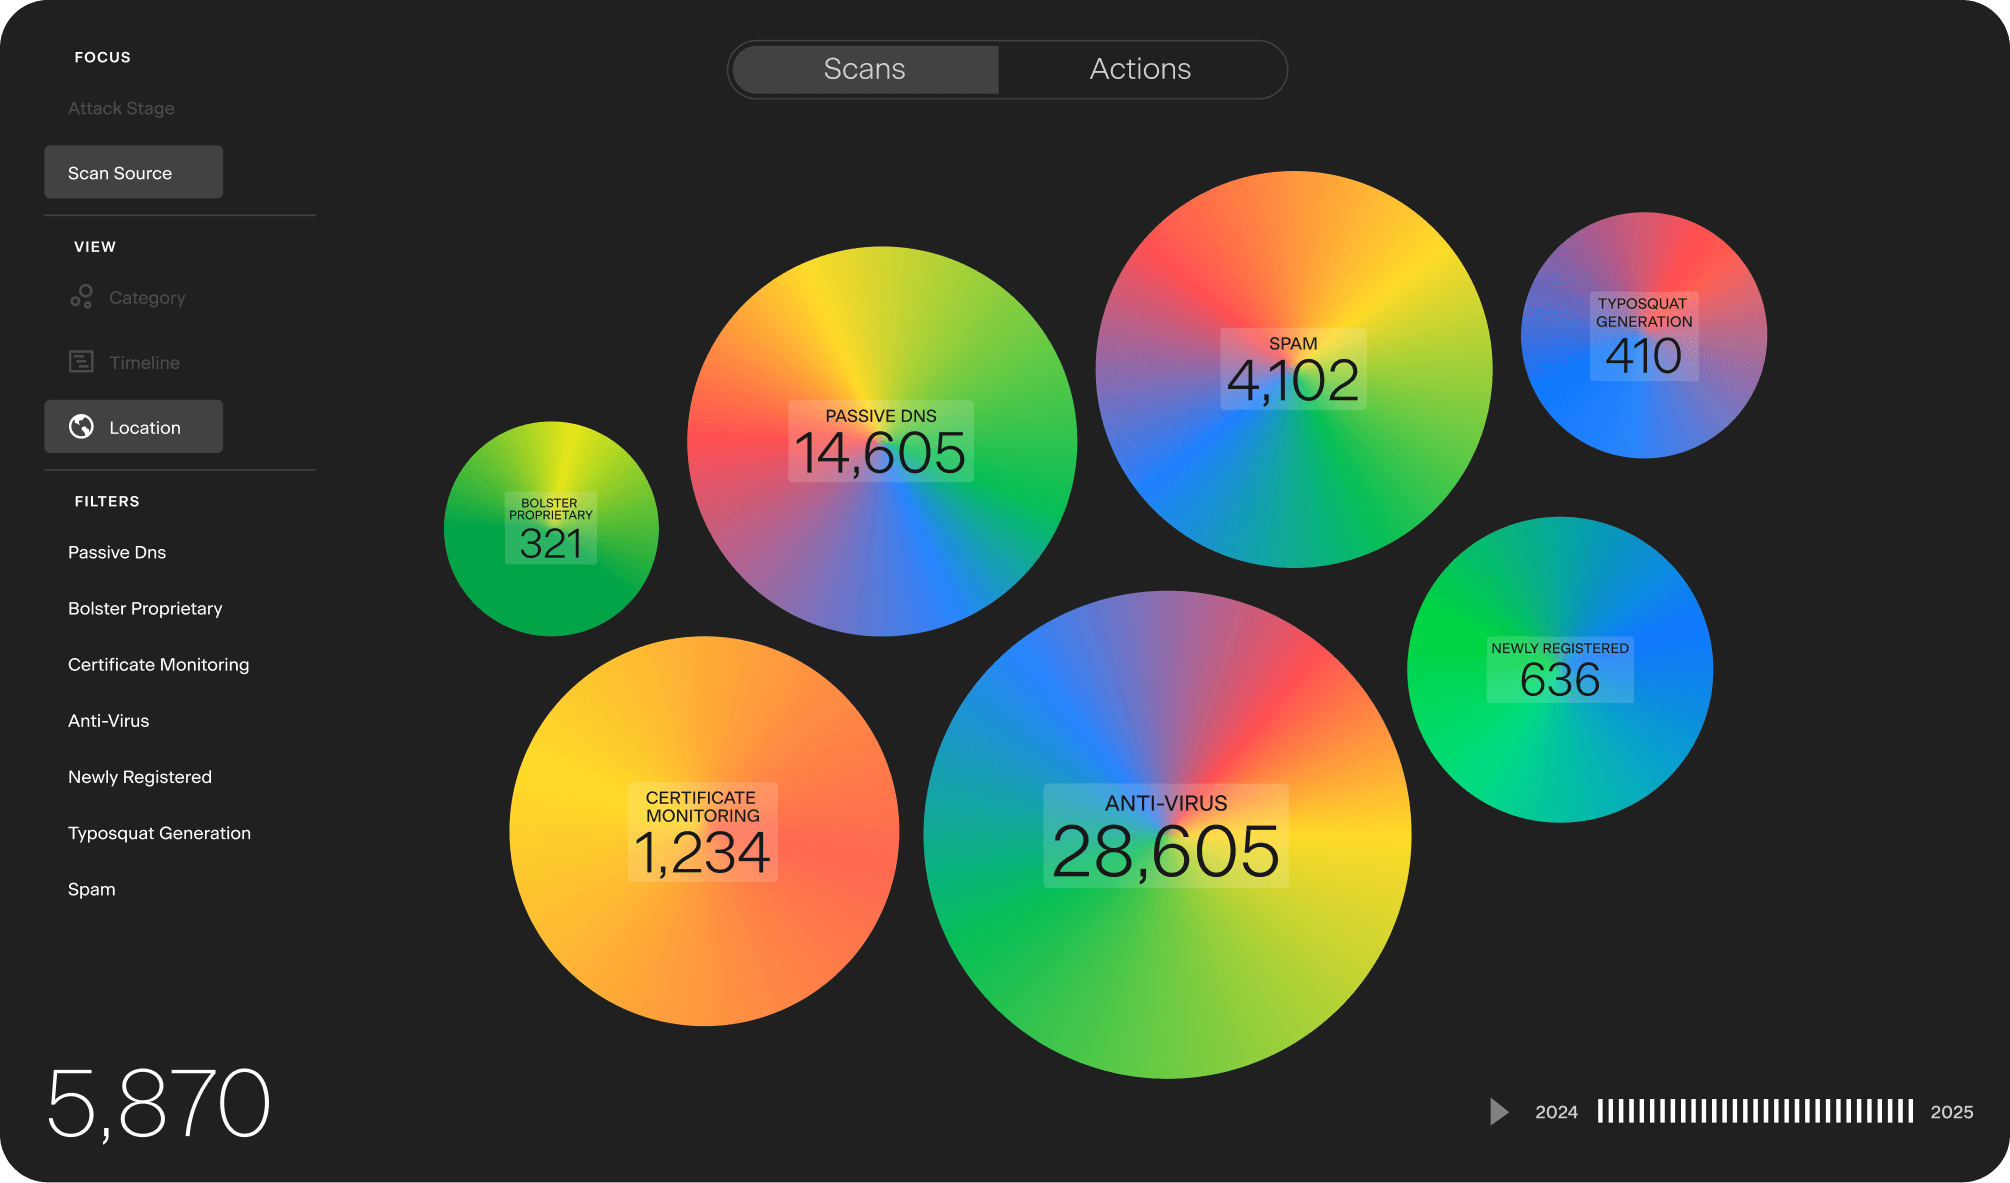Viewport: 2010px width, 1183px height.
Task: Toggle the Typosquat Generation filter
Action: pos(159,833)
